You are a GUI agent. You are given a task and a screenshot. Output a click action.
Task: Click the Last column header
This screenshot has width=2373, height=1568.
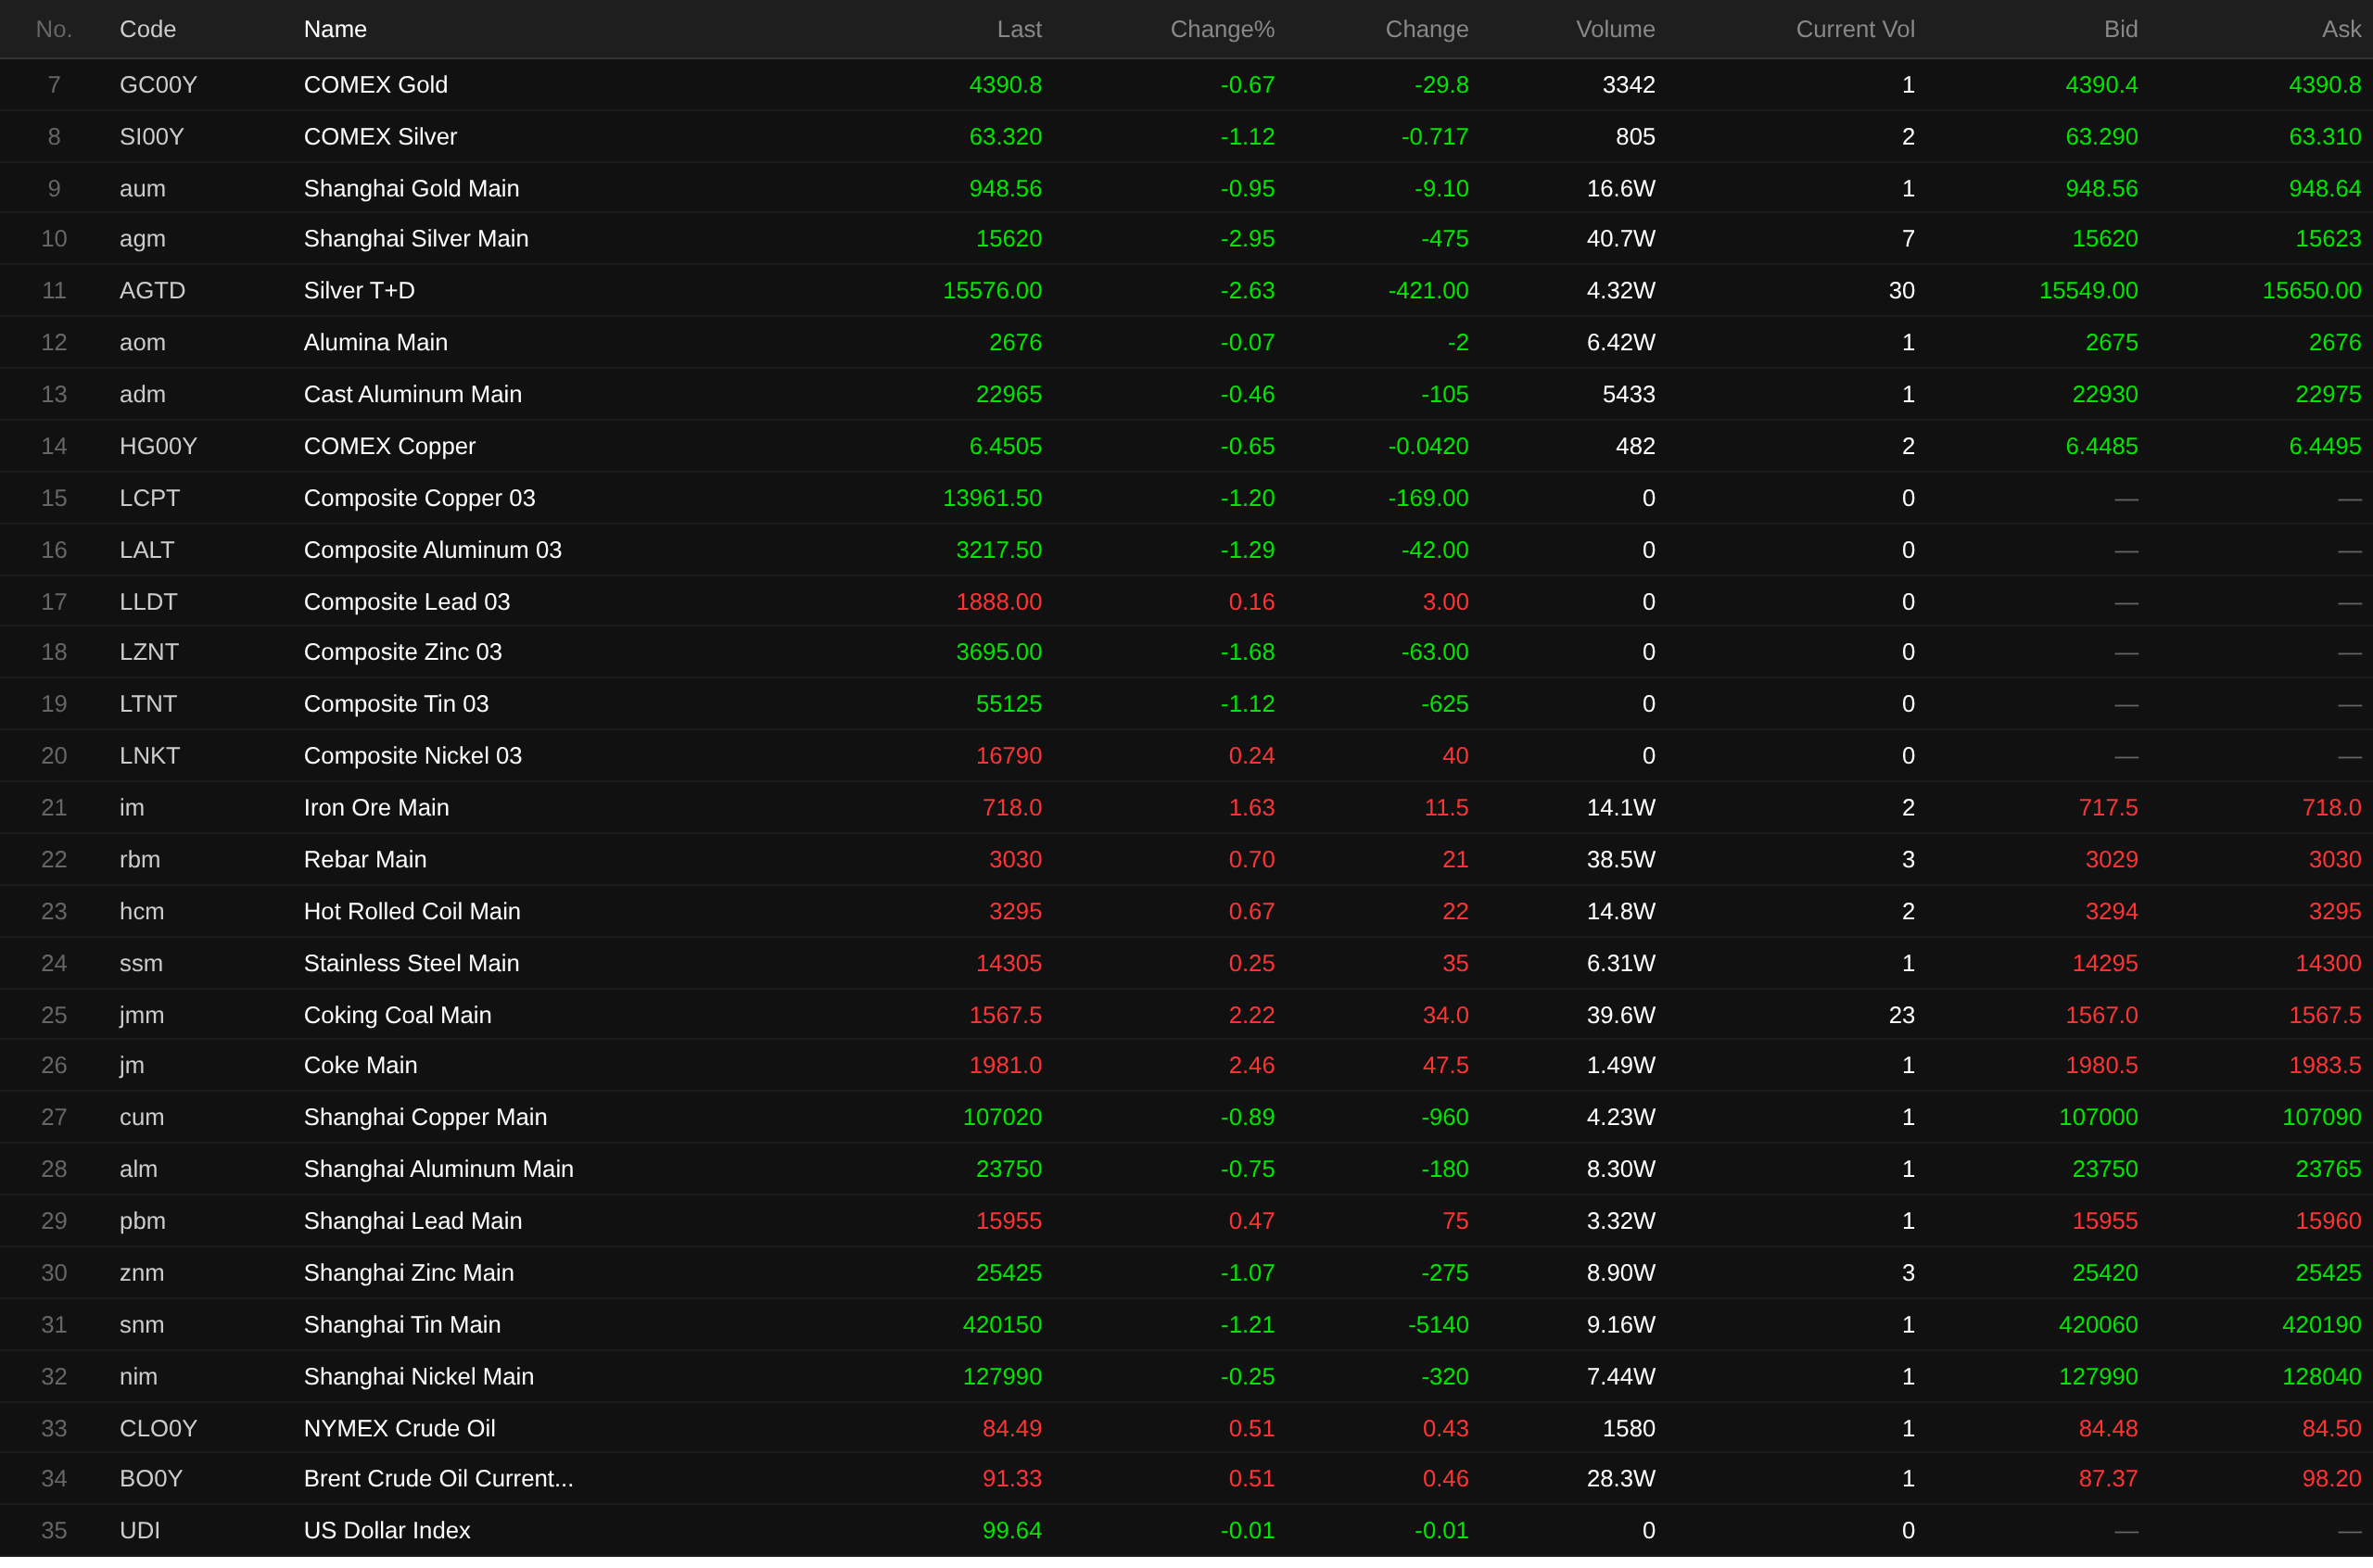(1019, 29)
